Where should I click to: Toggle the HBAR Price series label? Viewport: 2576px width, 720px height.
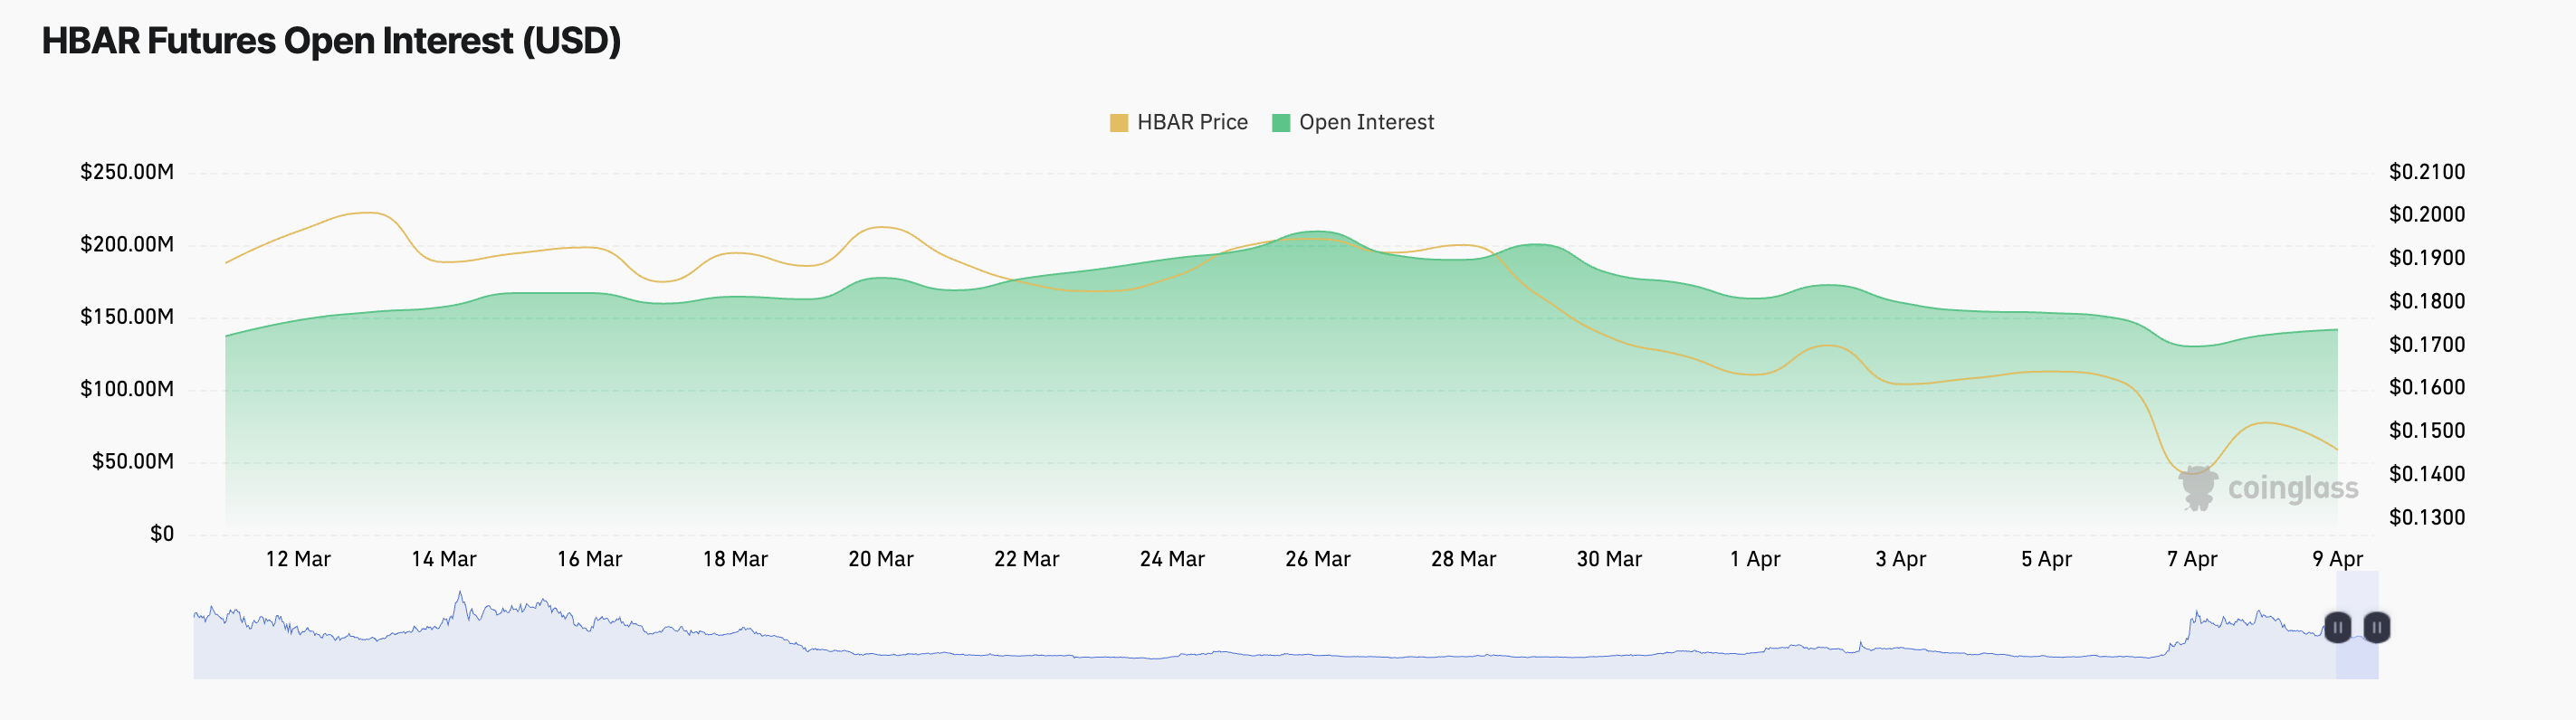[x=1192, y=123]
